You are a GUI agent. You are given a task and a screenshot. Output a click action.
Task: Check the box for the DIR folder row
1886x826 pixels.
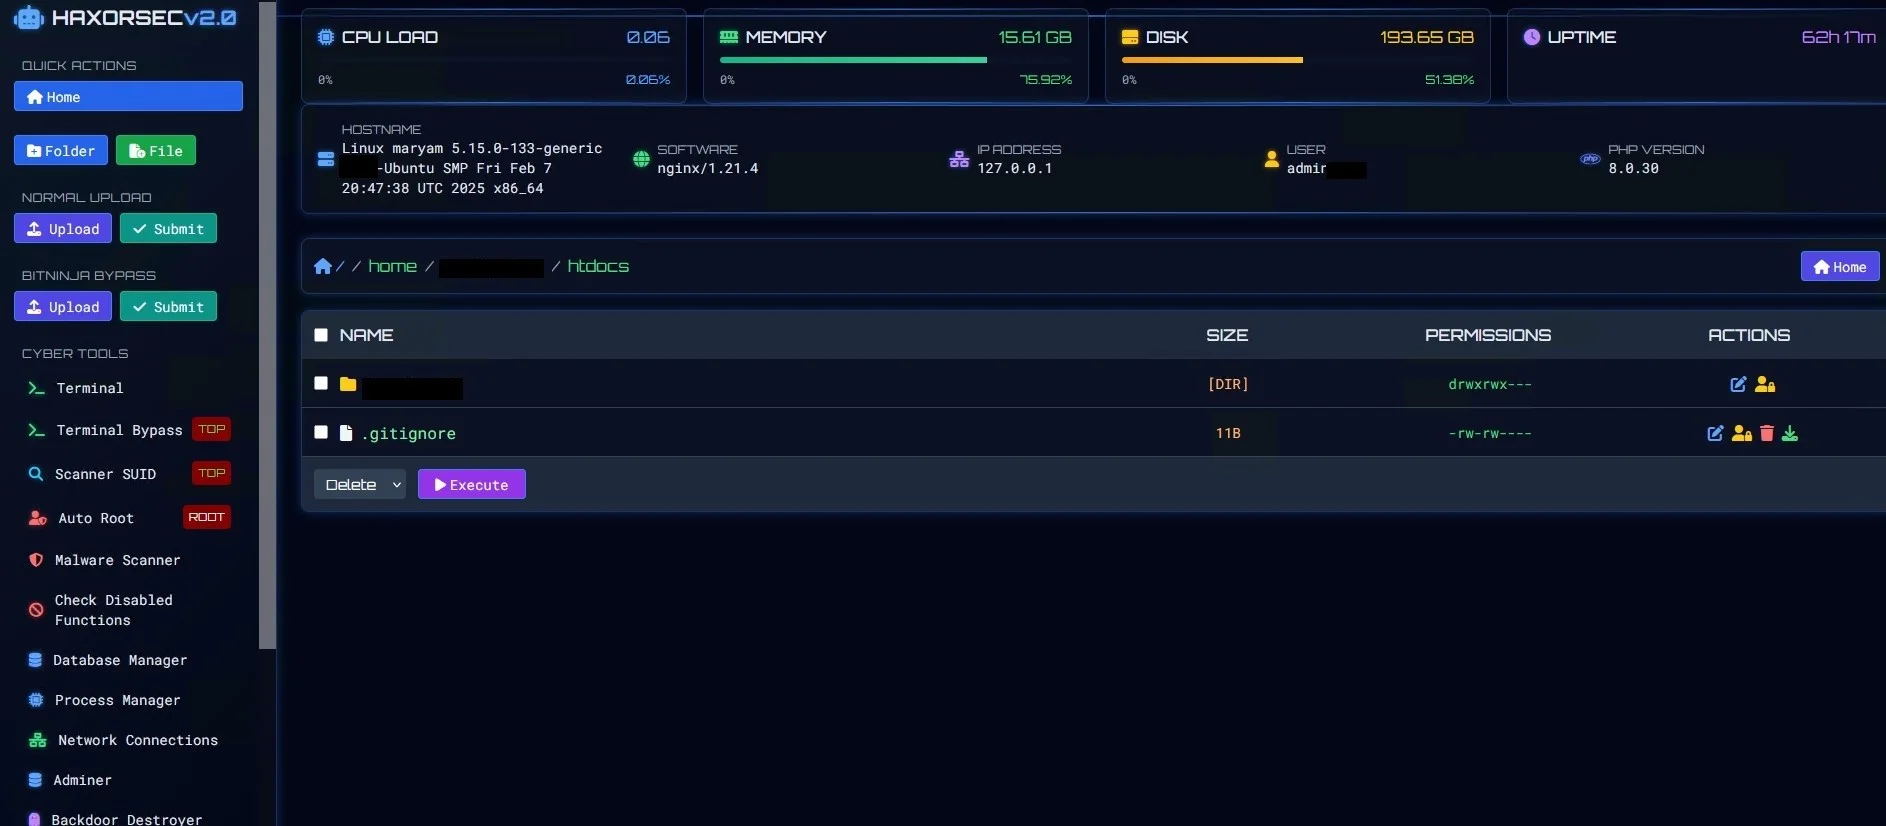pos(321,383)
